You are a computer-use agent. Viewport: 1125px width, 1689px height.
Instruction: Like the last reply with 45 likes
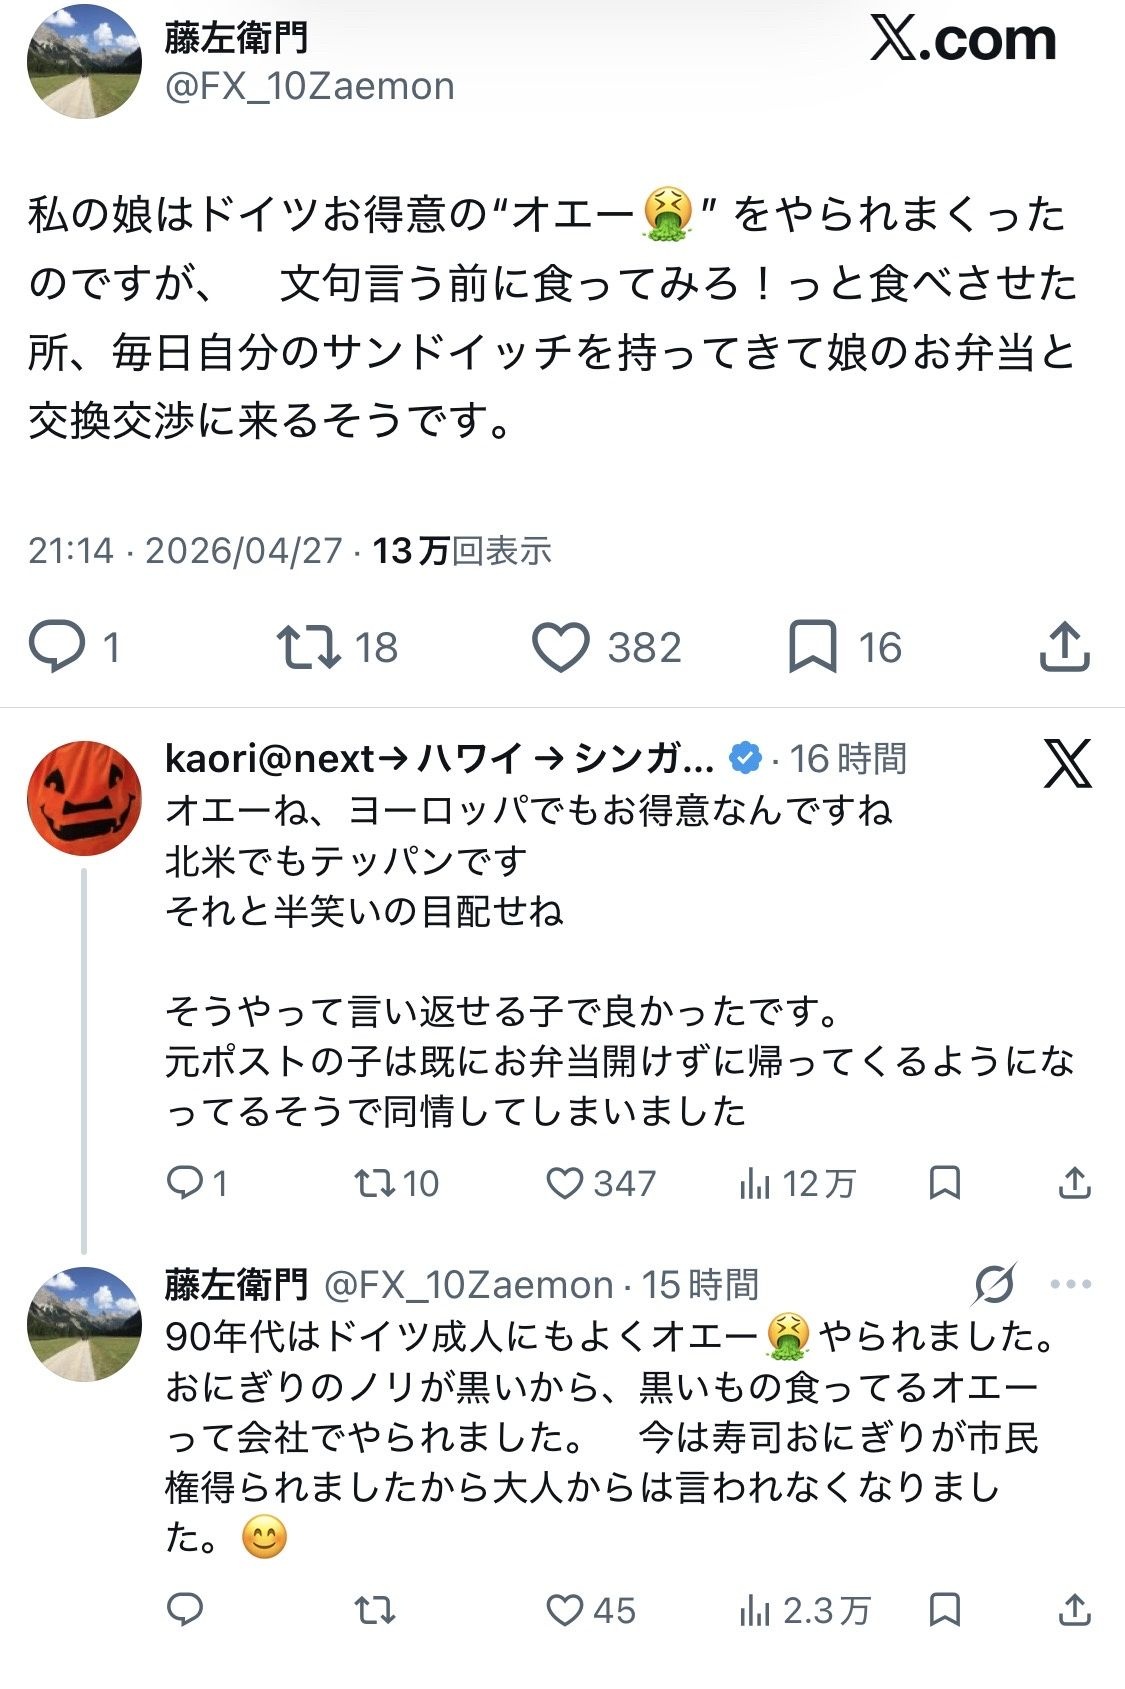[565, 1610]
